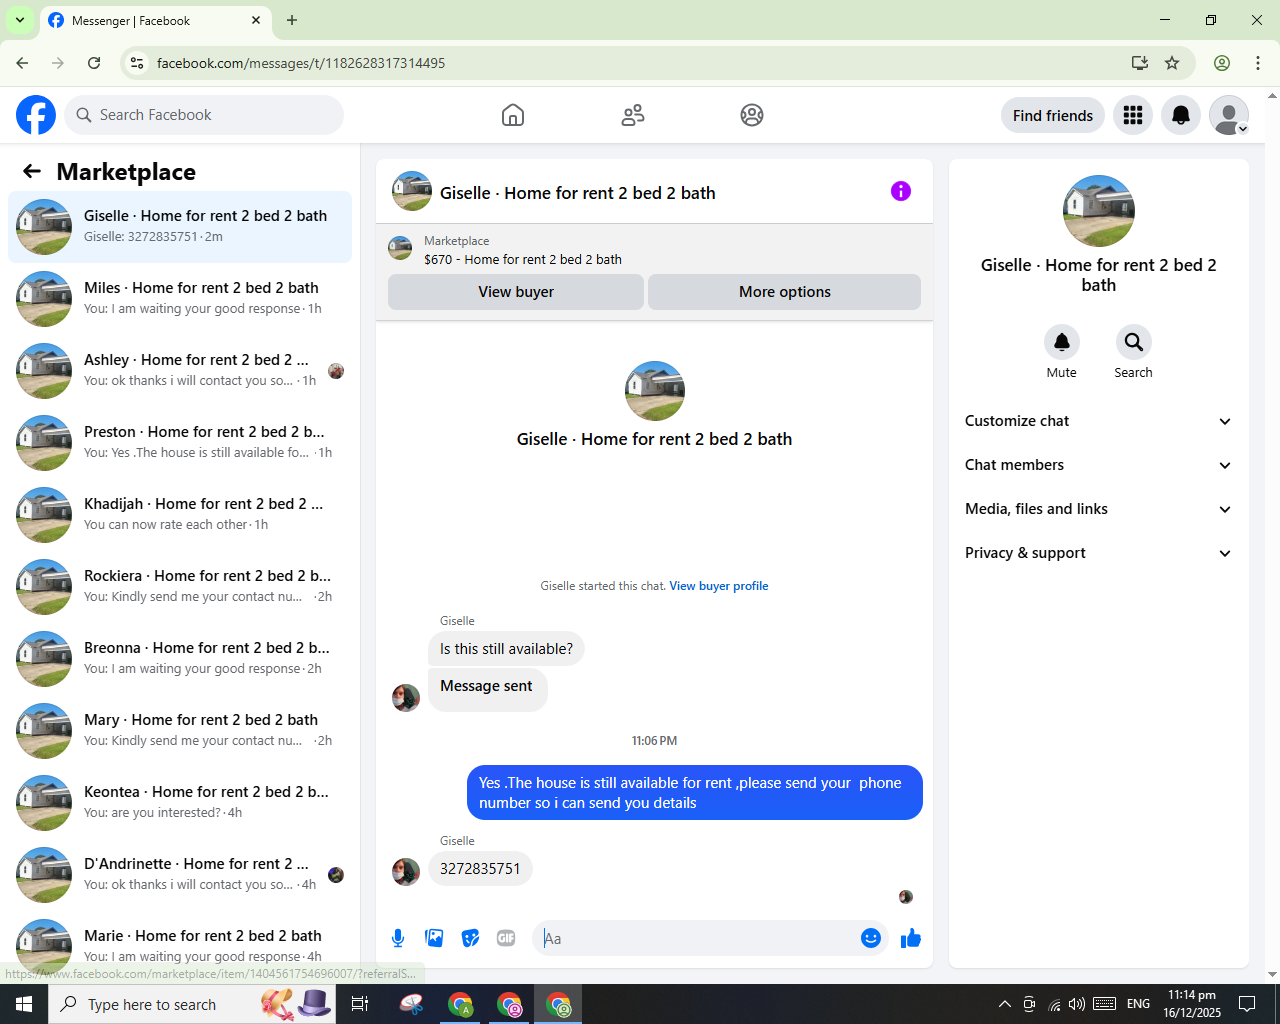Click the phone number message 3272835751
Screen dimensions: 1280x1024
480,868
